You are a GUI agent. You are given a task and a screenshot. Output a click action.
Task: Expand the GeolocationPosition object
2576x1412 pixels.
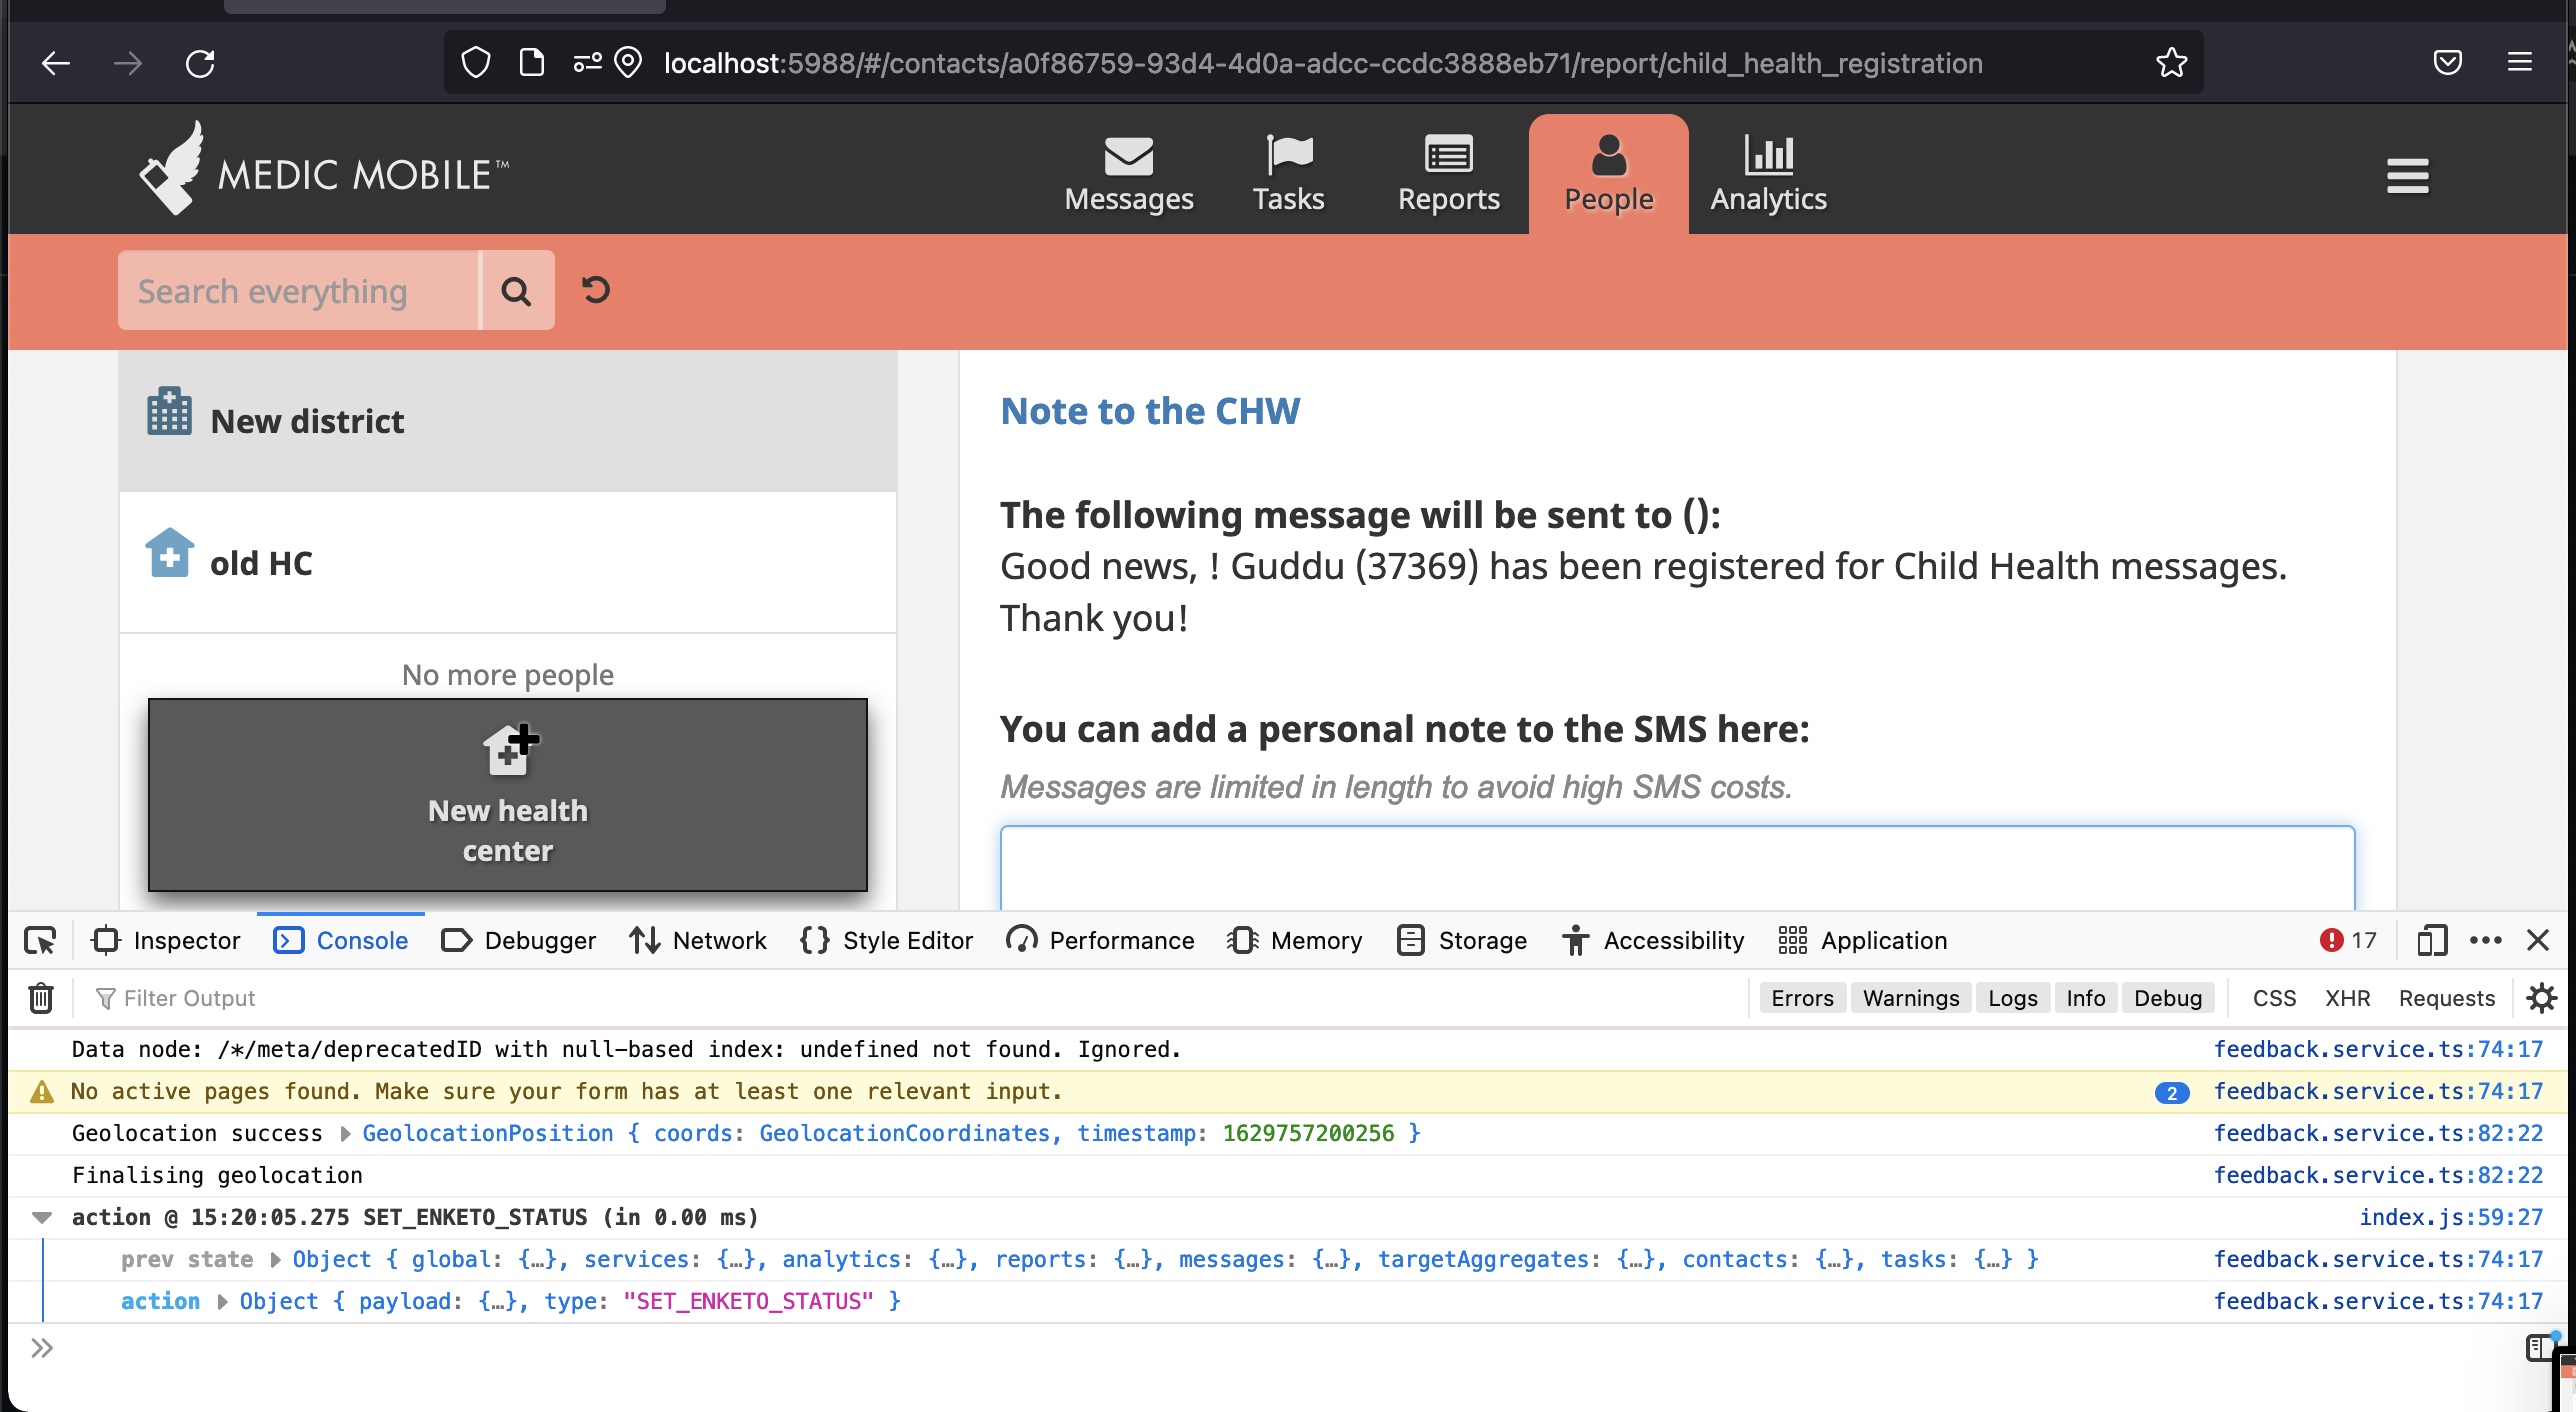click(343, 1133)
